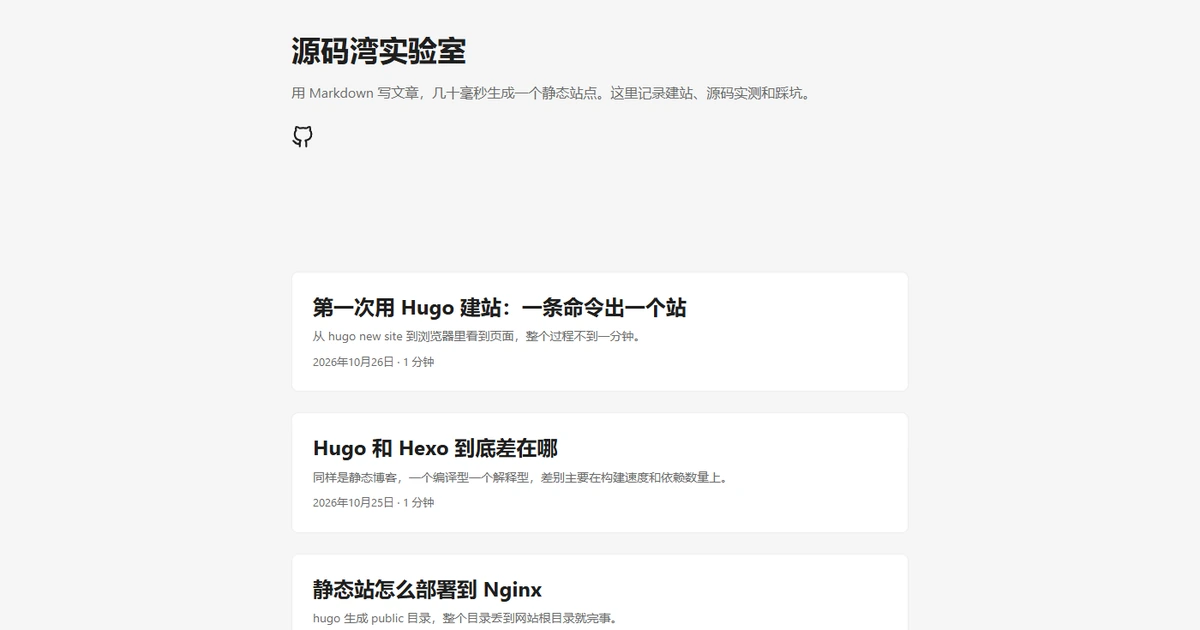Open the GitHub profile icon link

click(x=303, y=137)
